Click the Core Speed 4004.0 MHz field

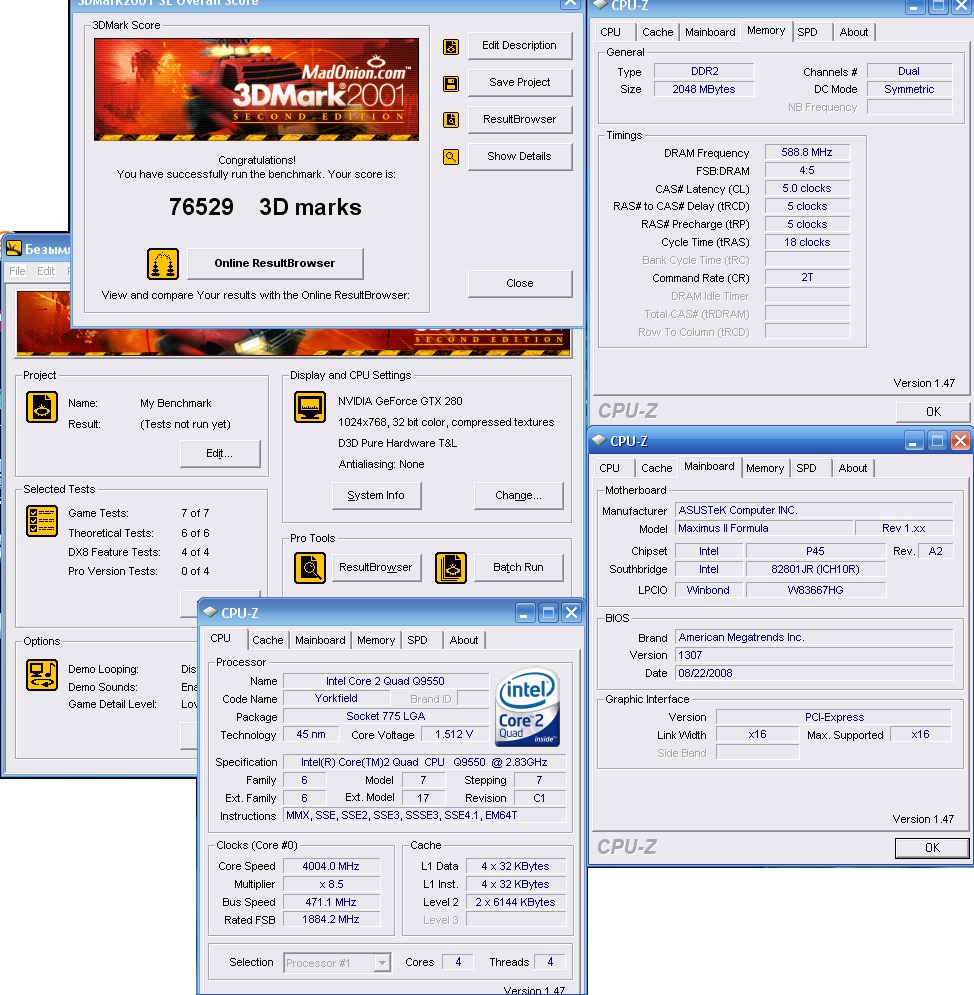pyautogui.click(x=331, y=866)
